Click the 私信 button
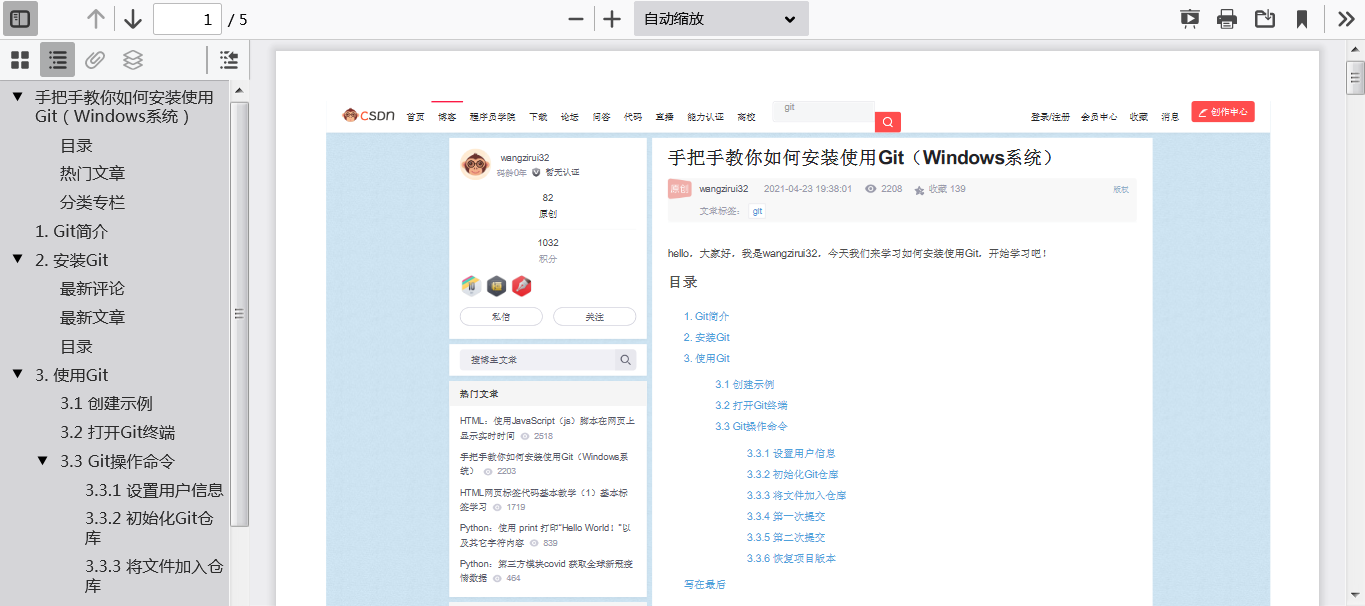Image resolution: width=1365 pixels, height=606 pixels. point(501,317)
